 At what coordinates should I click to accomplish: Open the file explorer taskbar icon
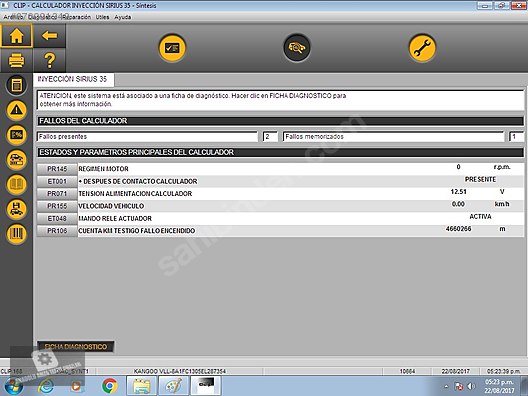(x=141, y=386)
